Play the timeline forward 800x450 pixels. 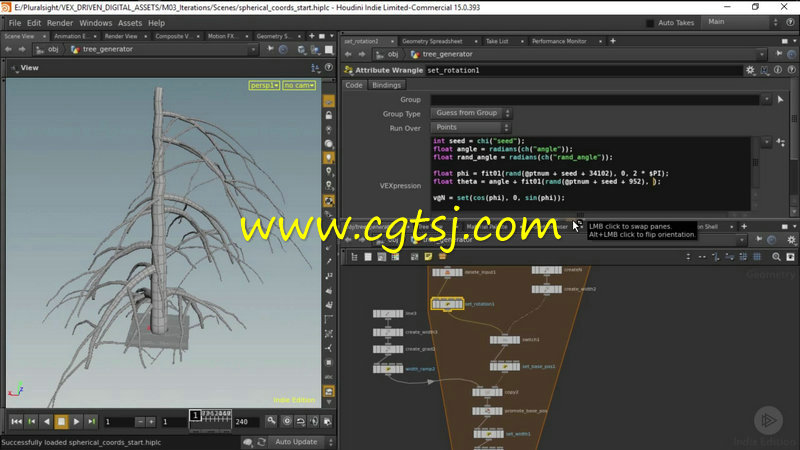(77, 421)
